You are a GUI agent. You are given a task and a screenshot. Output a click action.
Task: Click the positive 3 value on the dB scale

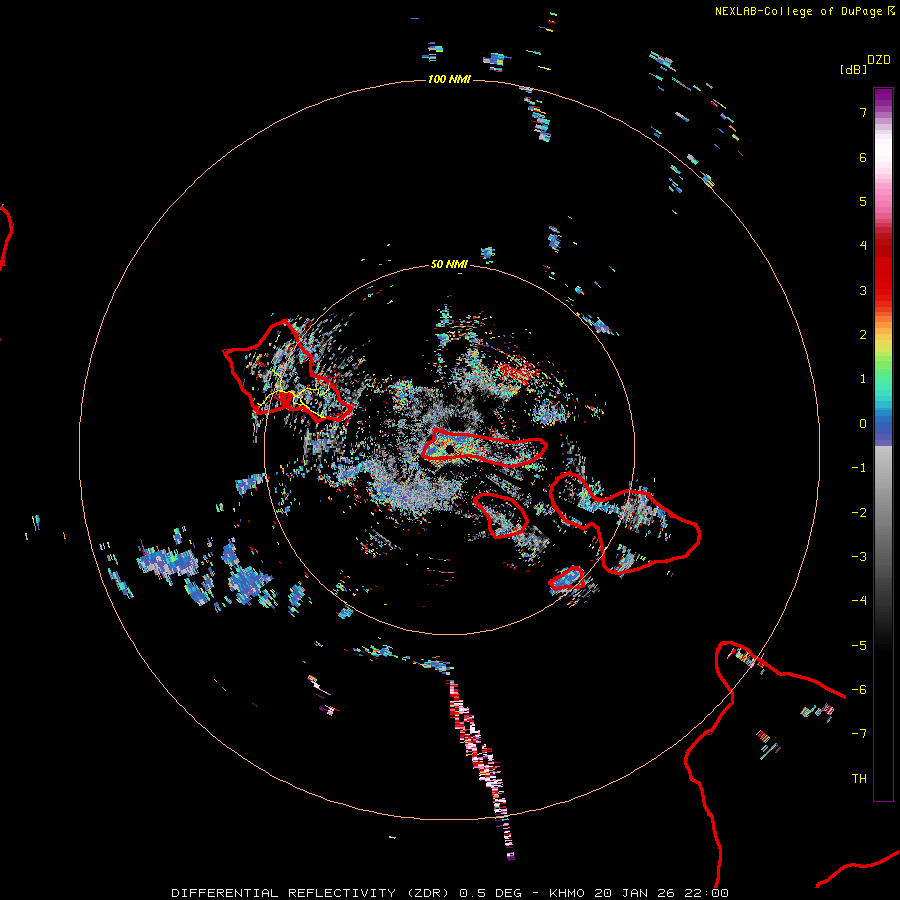pyautogui.click(x=863, y=290)
